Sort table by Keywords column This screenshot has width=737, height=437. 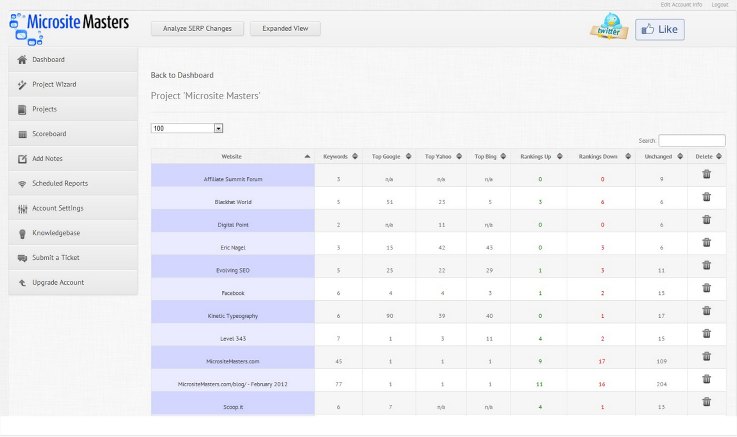[339, 156]
